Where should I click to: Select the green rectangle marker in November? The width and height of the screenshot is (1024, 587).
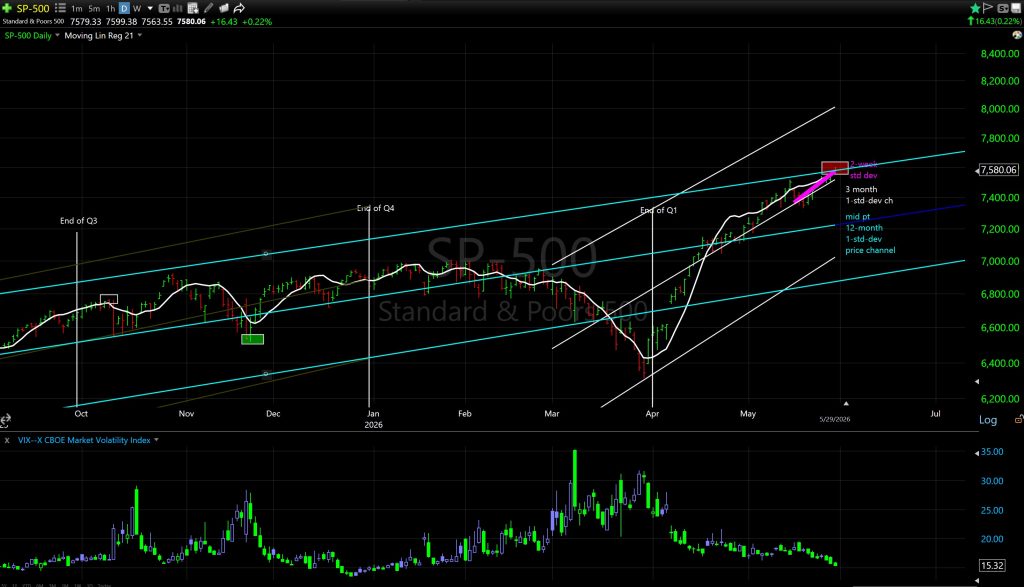click(x=252, y=339)
